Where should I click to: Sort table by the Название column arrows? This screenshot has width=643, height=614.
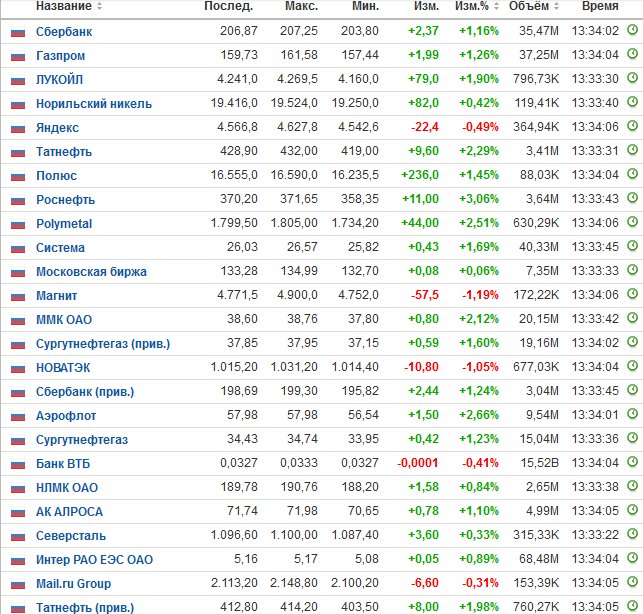[99, 6]
